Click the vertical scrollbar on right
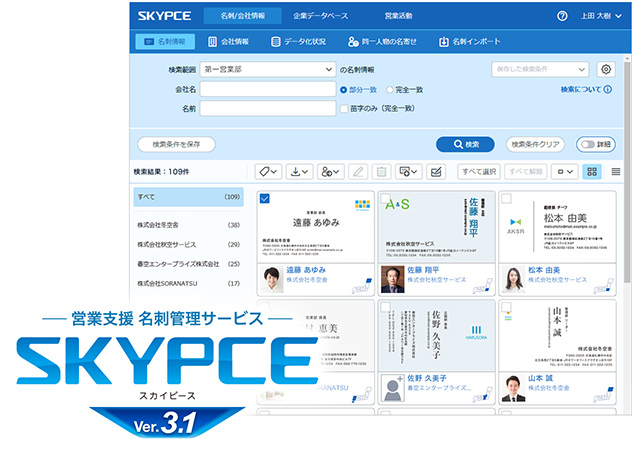 627,174
